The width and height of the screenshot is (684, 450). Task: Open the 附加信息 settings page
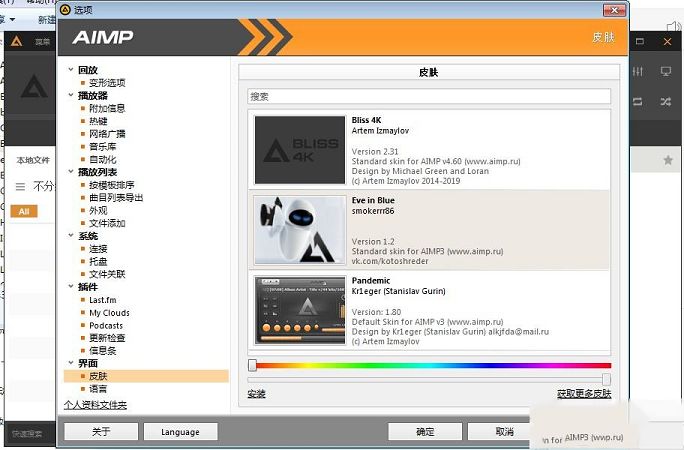point(107,108)
